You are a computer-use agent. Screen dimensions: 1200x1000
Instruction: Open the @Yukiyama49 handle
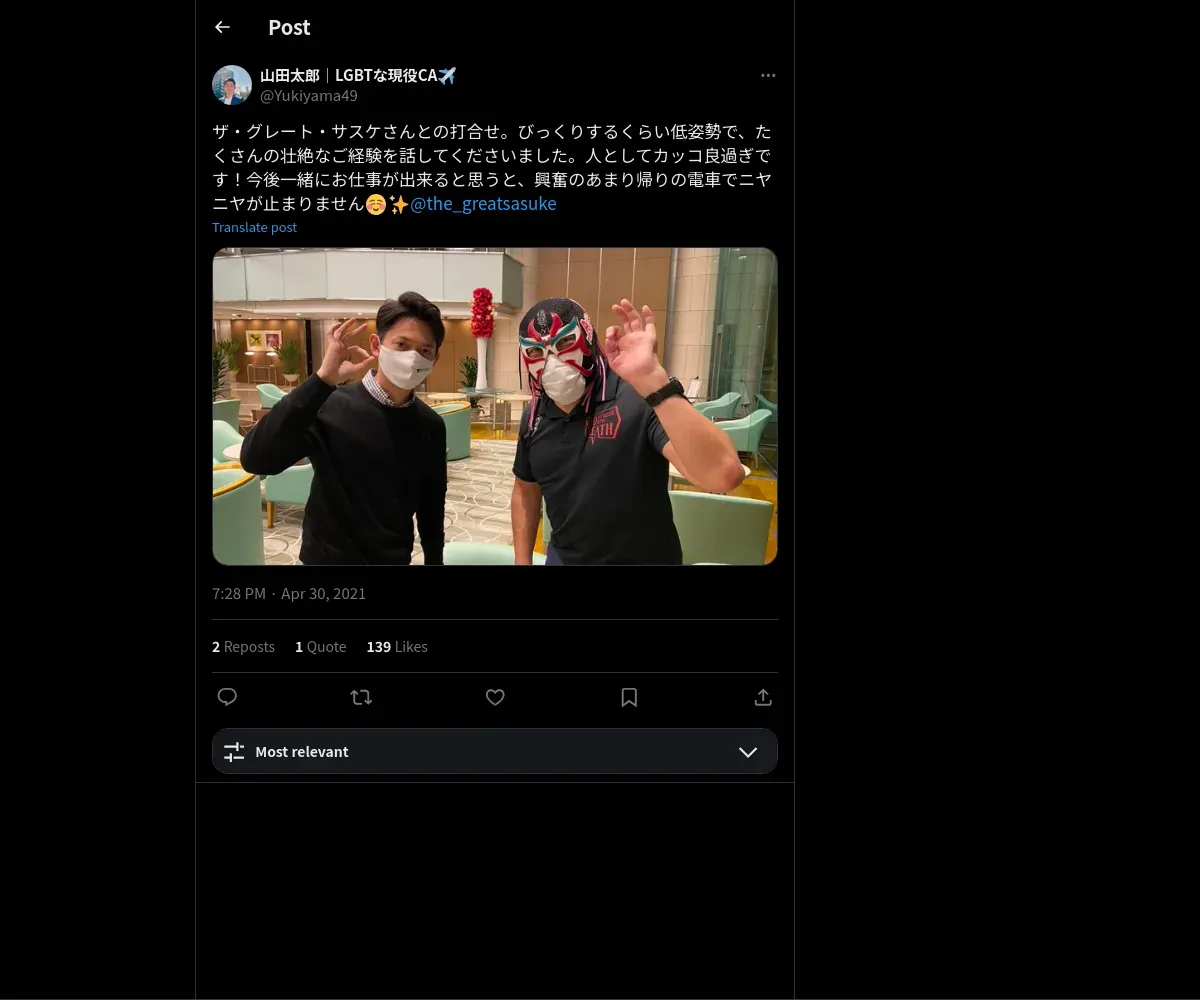click(x=309, y=96)
